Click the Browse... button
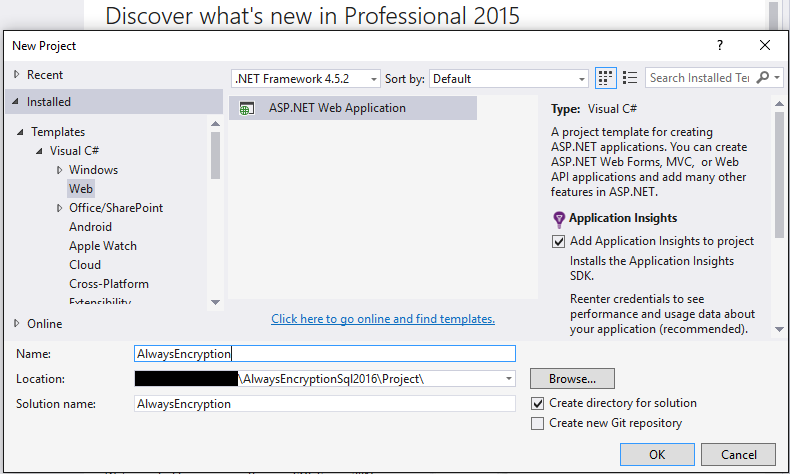790x474 pixels. (x=572, y=379)
